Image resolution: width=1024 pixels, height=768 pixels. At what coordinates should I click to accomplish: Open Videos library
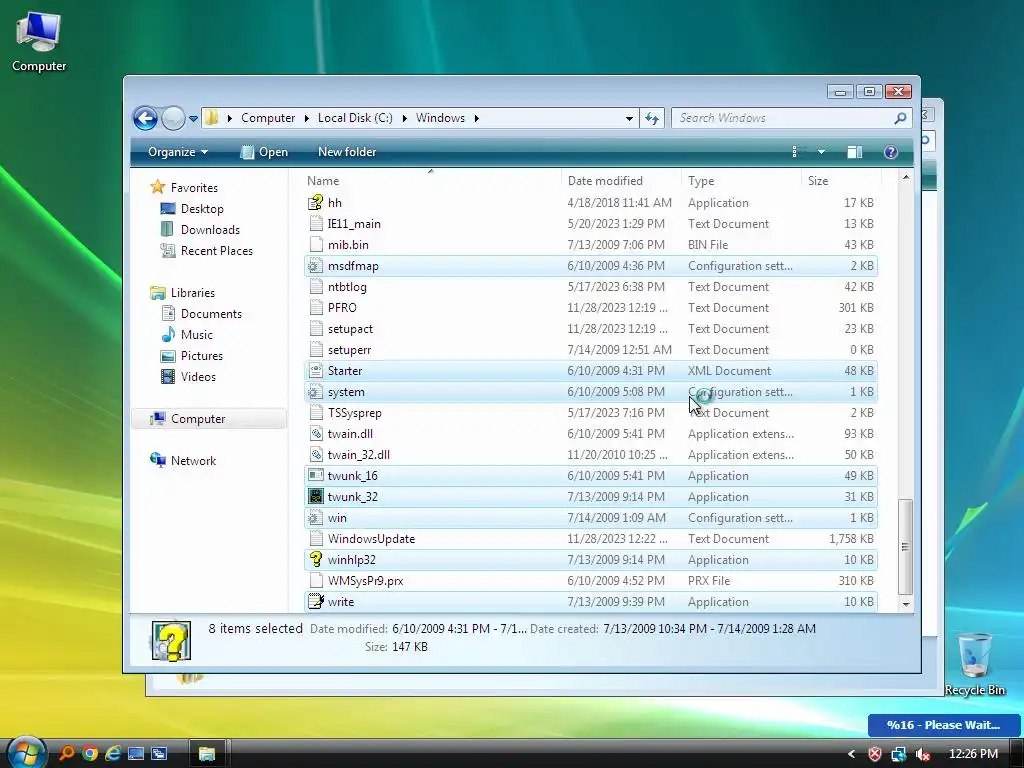(x=198, y=377)
